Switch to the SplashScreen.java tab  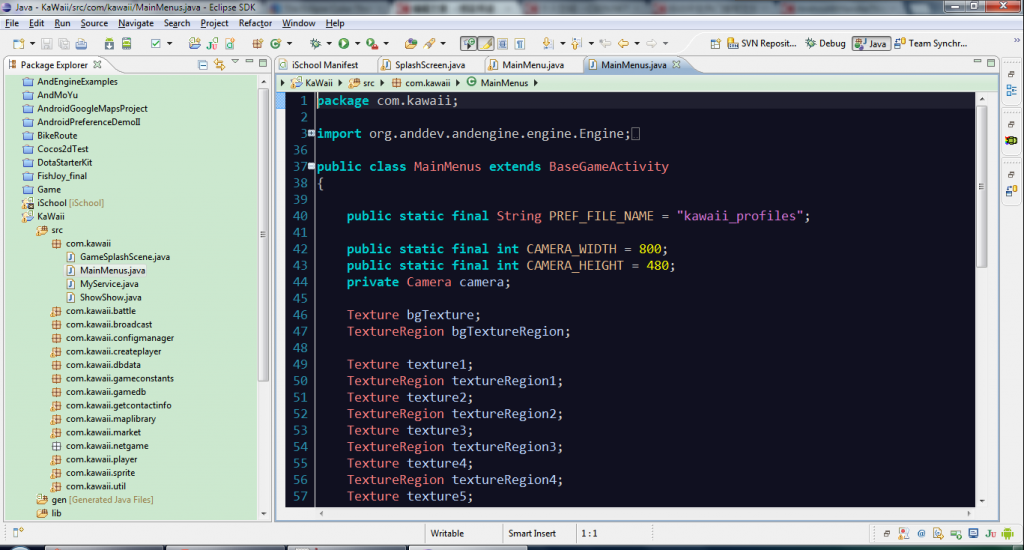430,65
